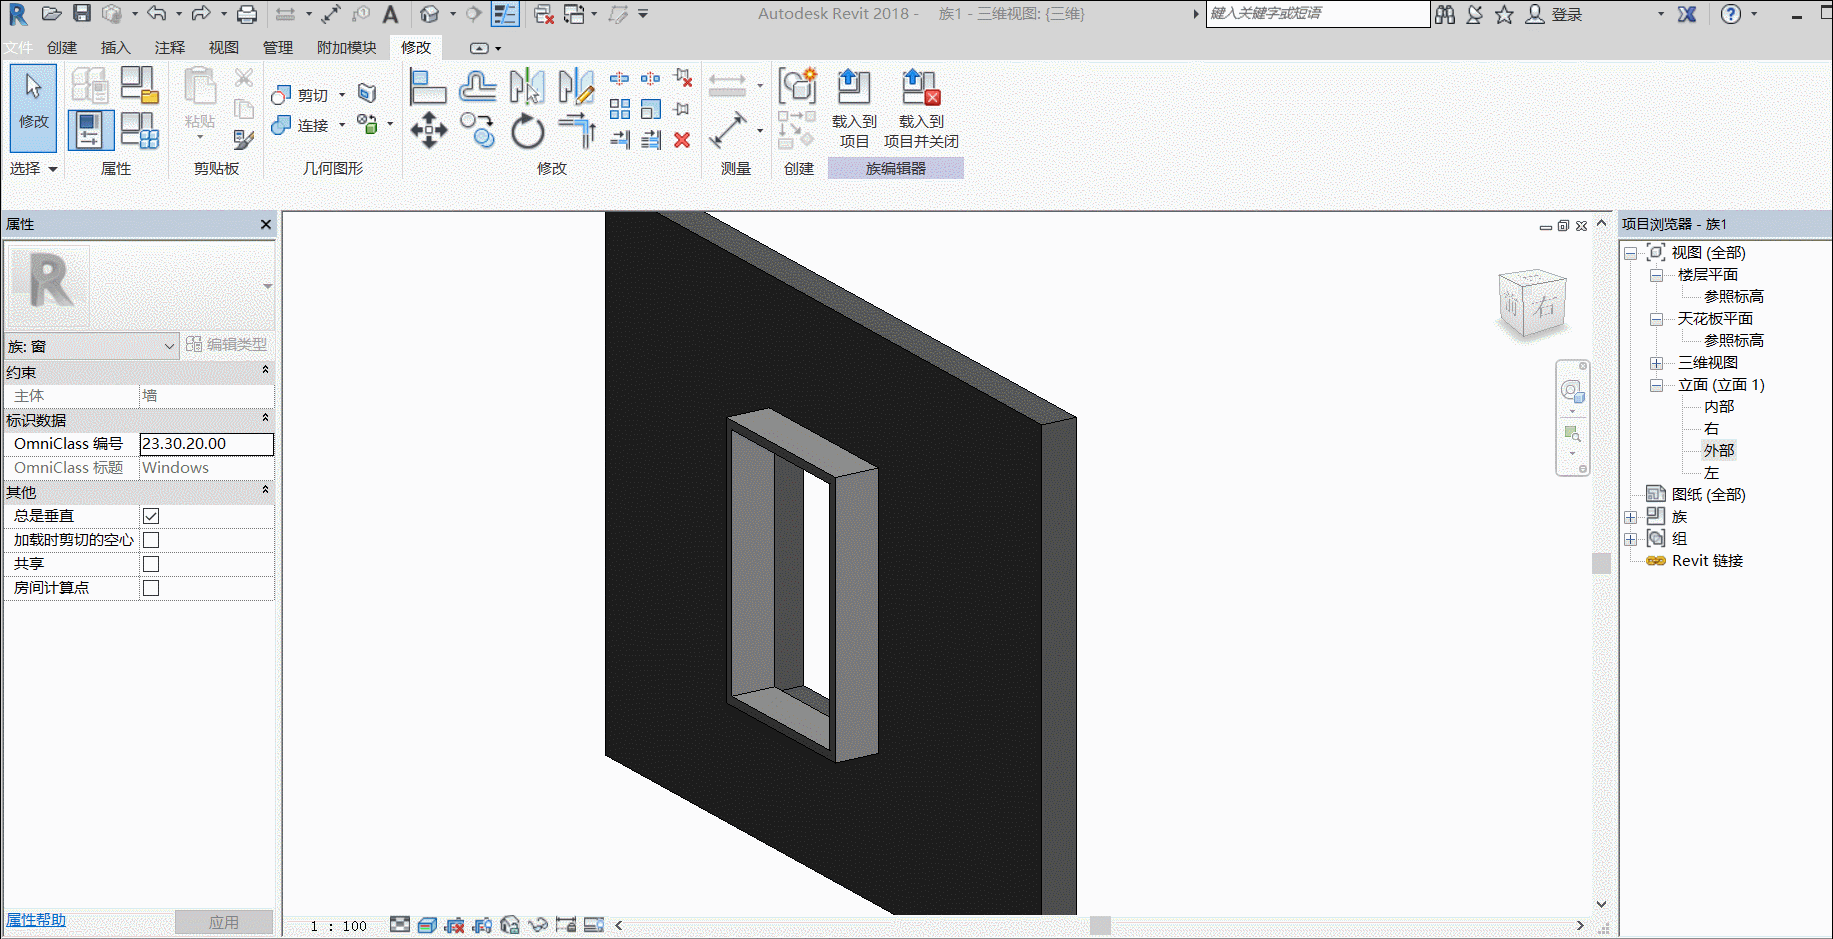Select the Trim/Extend to Corner icon
This screenshot has width=1833, height=939.
(577, 131)
